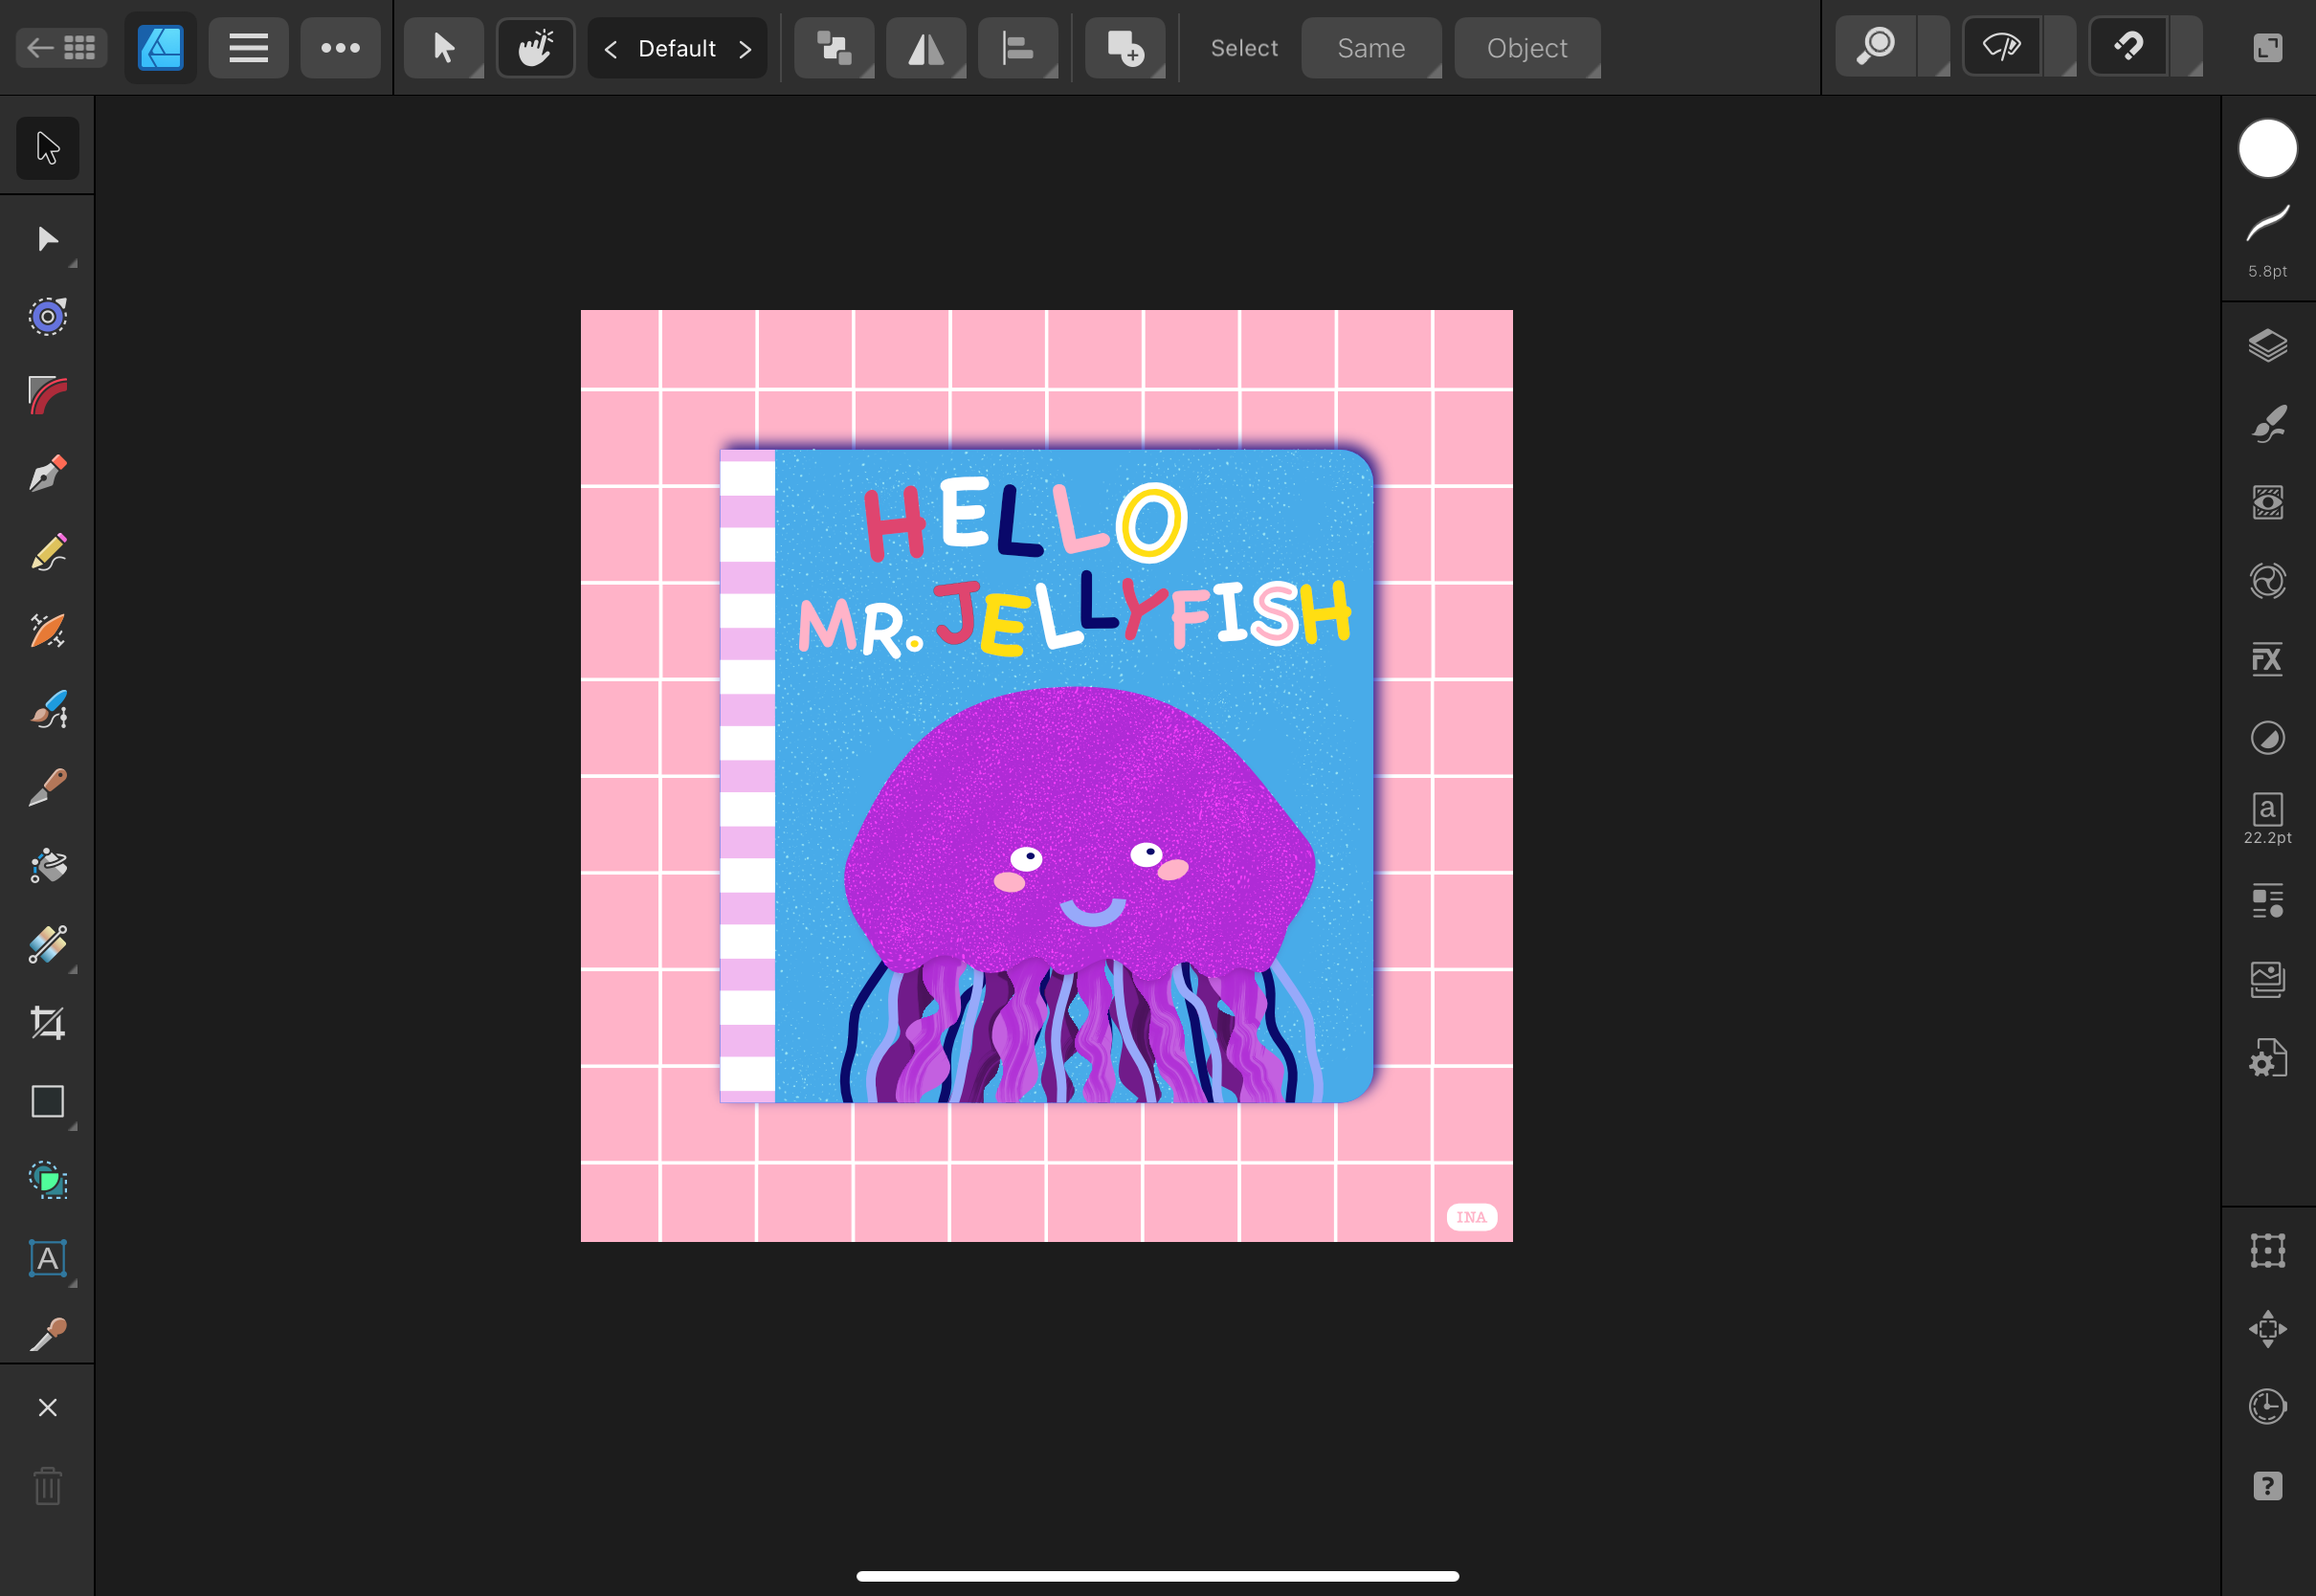The height and width of the screenshot is (1596, 2316).
Task: Switch to the Designer persona icon
Action: [160, 47]
